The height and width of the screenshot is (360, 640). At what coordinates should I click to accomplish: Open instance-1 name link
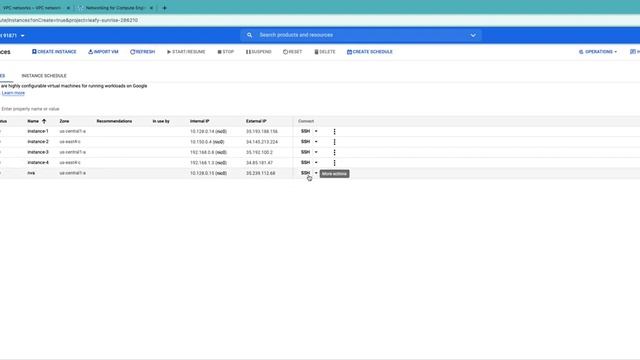pyautogui.click(x=38, y=131)
